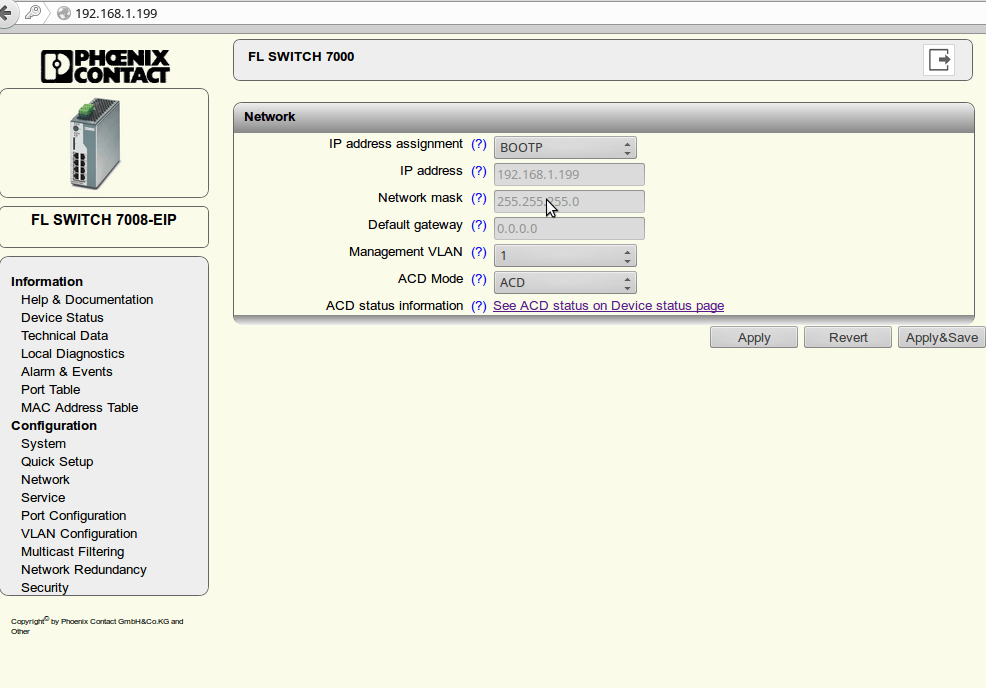Viewport: 986px width, 688px height.
Task: Open Service configuration page
Action: pos(43,498)
